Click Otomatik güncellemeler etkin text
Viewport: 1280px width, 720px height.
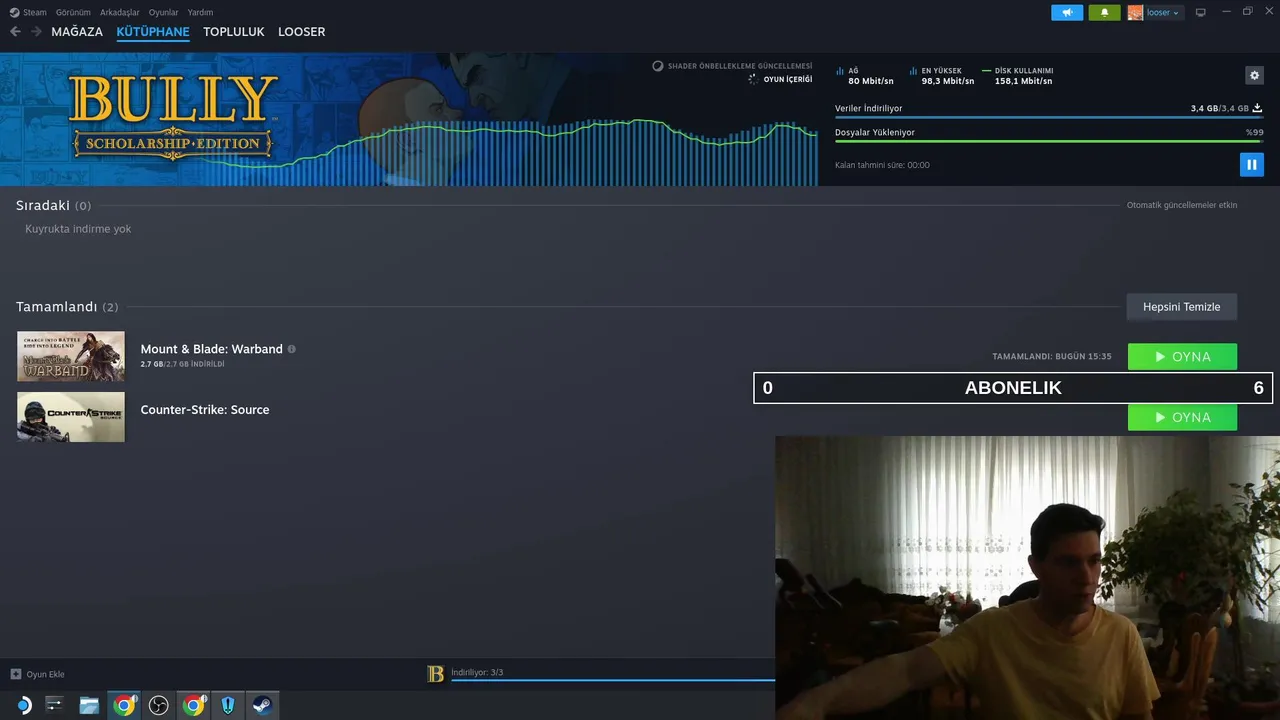(1182, 205)
